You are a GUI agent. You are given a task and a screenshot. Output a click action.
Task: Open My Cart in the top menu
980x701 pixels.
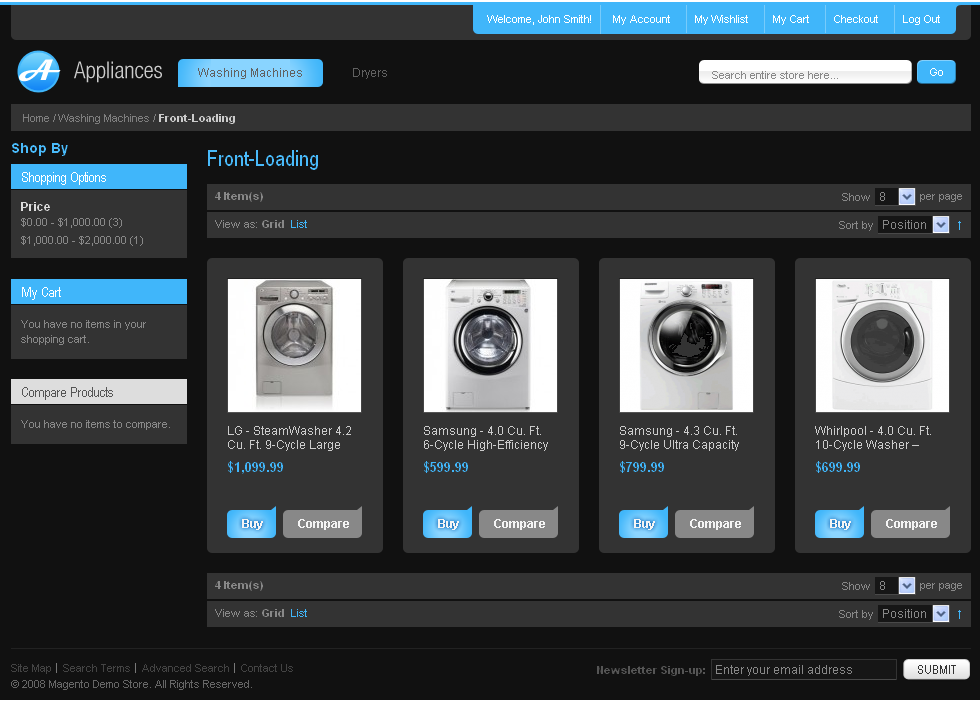click(x=791, y=19)
